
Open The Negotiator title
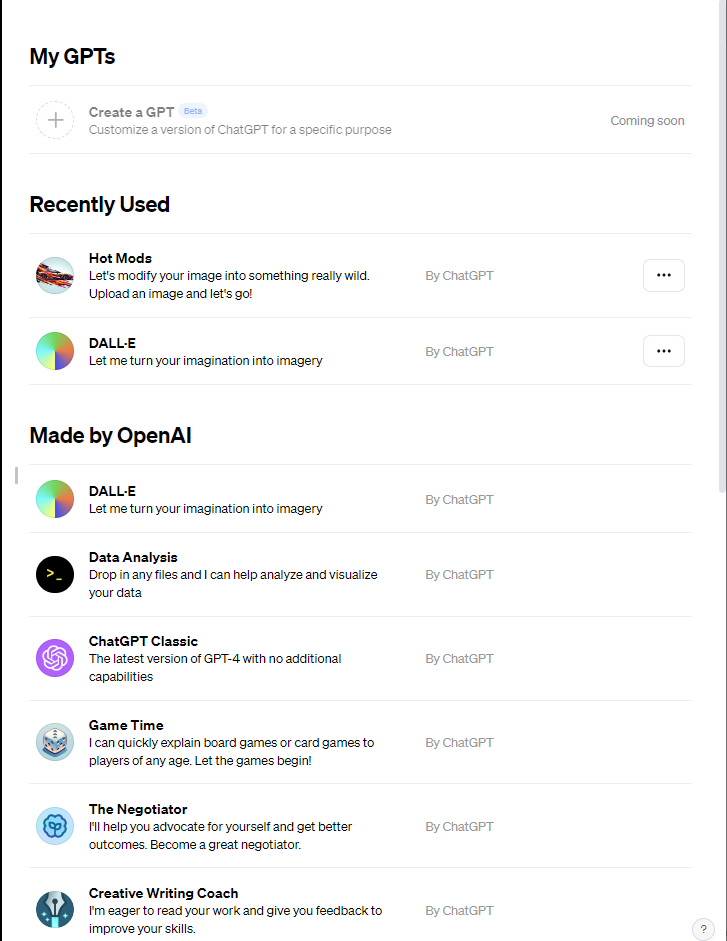pos(138,809)
